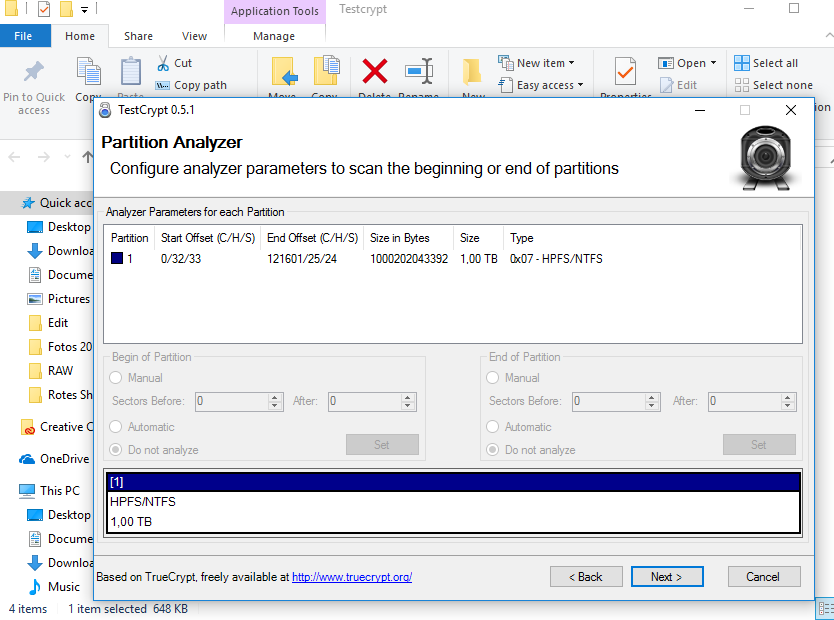834x620 pixels.
Task: Click the Copy documents icon in ribbon
Action: (89, 71)
